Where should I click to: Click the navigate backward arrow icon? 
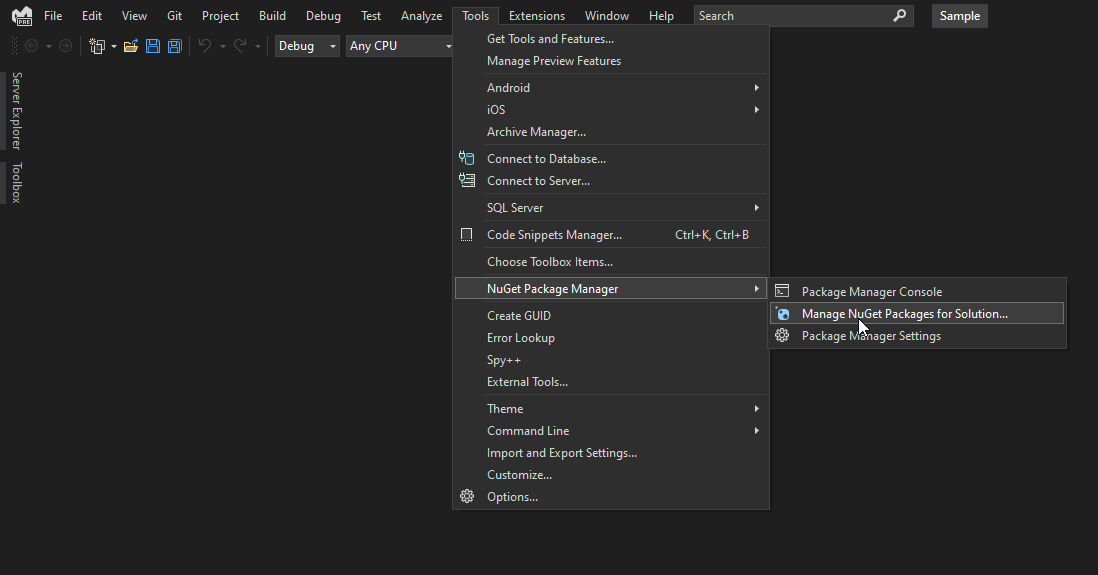click(32, 46)
